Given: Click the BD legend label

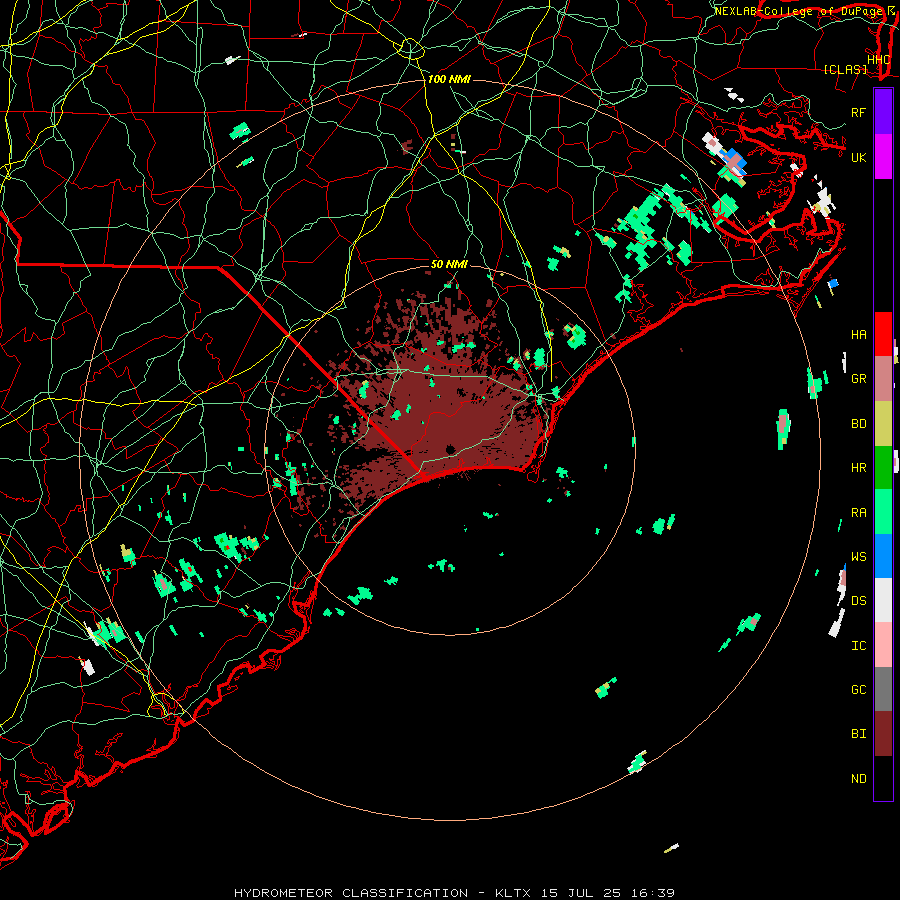Looking at the screenshot, I should (x=858, y=424).
